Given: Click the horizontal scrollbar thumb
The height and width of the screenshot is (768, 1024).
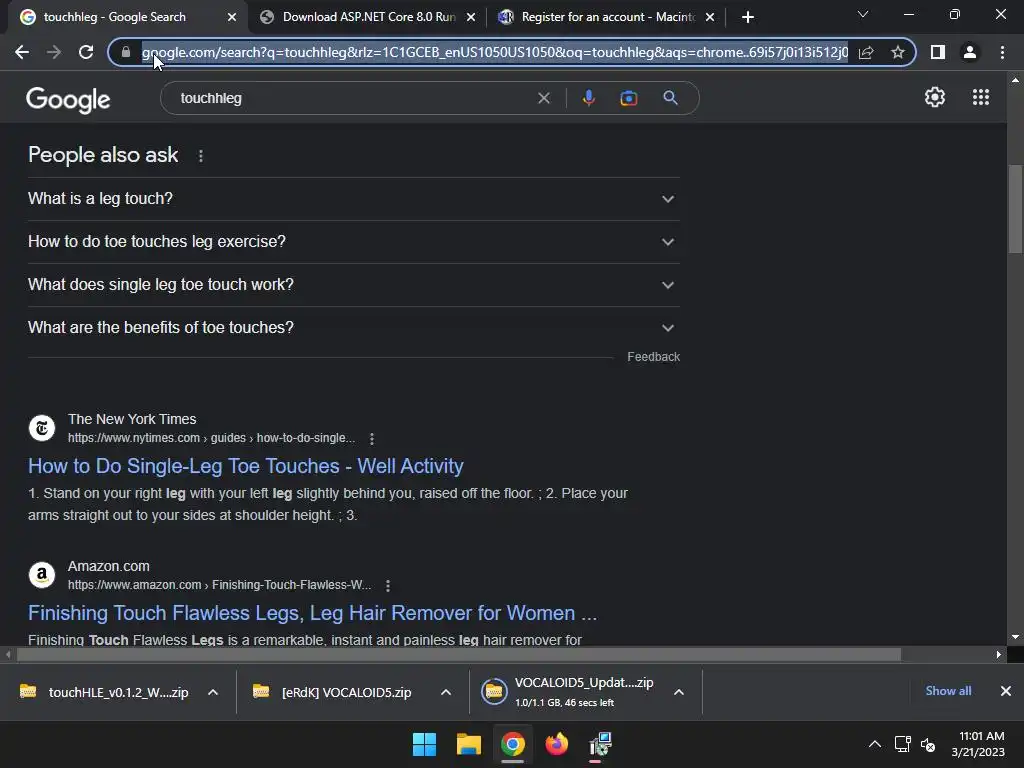Looking at the screenshot, I should [459, 654].
